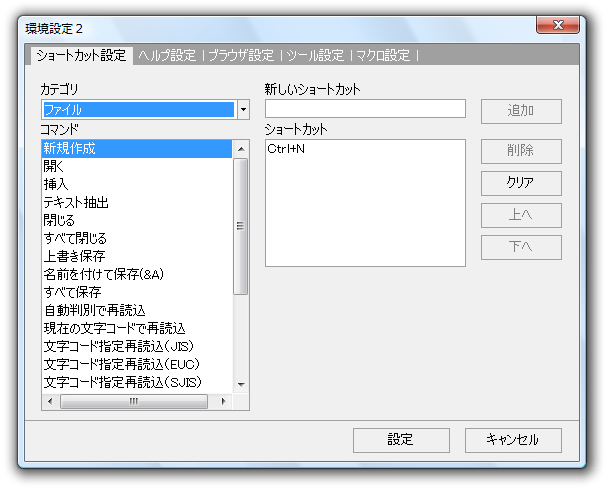Click the 下へ button

(521, 247)
